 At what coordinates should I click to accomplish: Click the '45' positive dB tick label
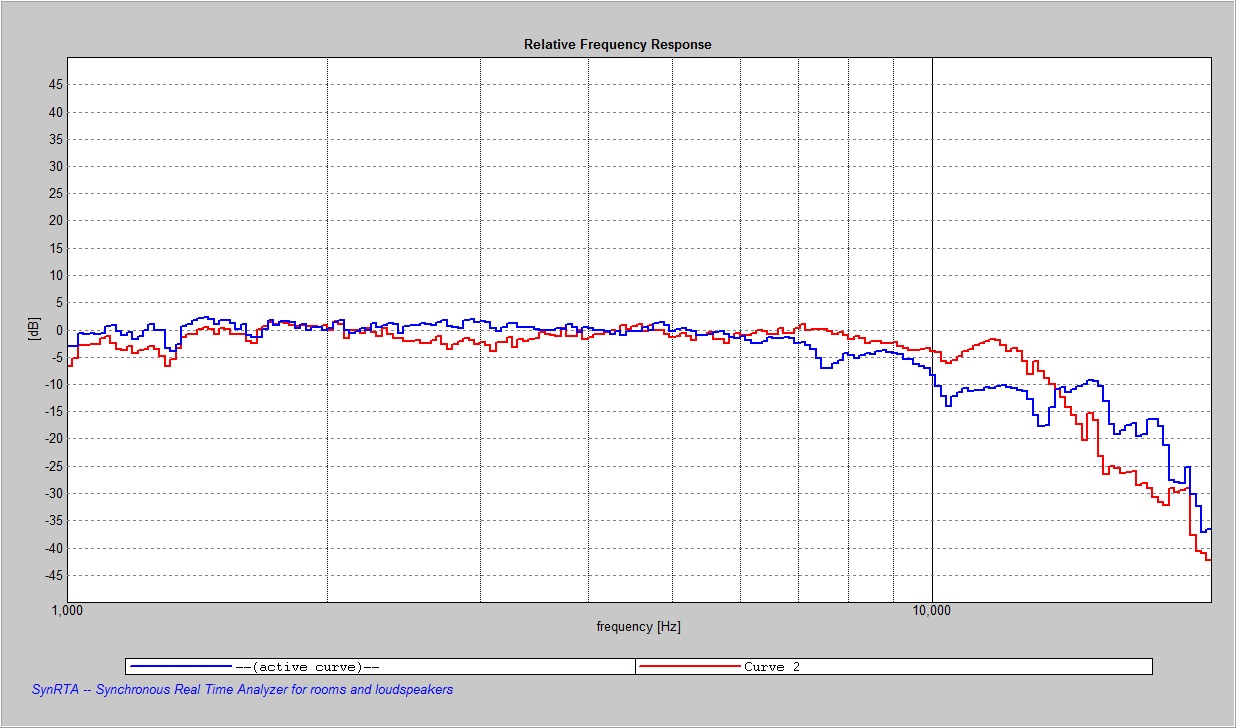coord(56,85)
